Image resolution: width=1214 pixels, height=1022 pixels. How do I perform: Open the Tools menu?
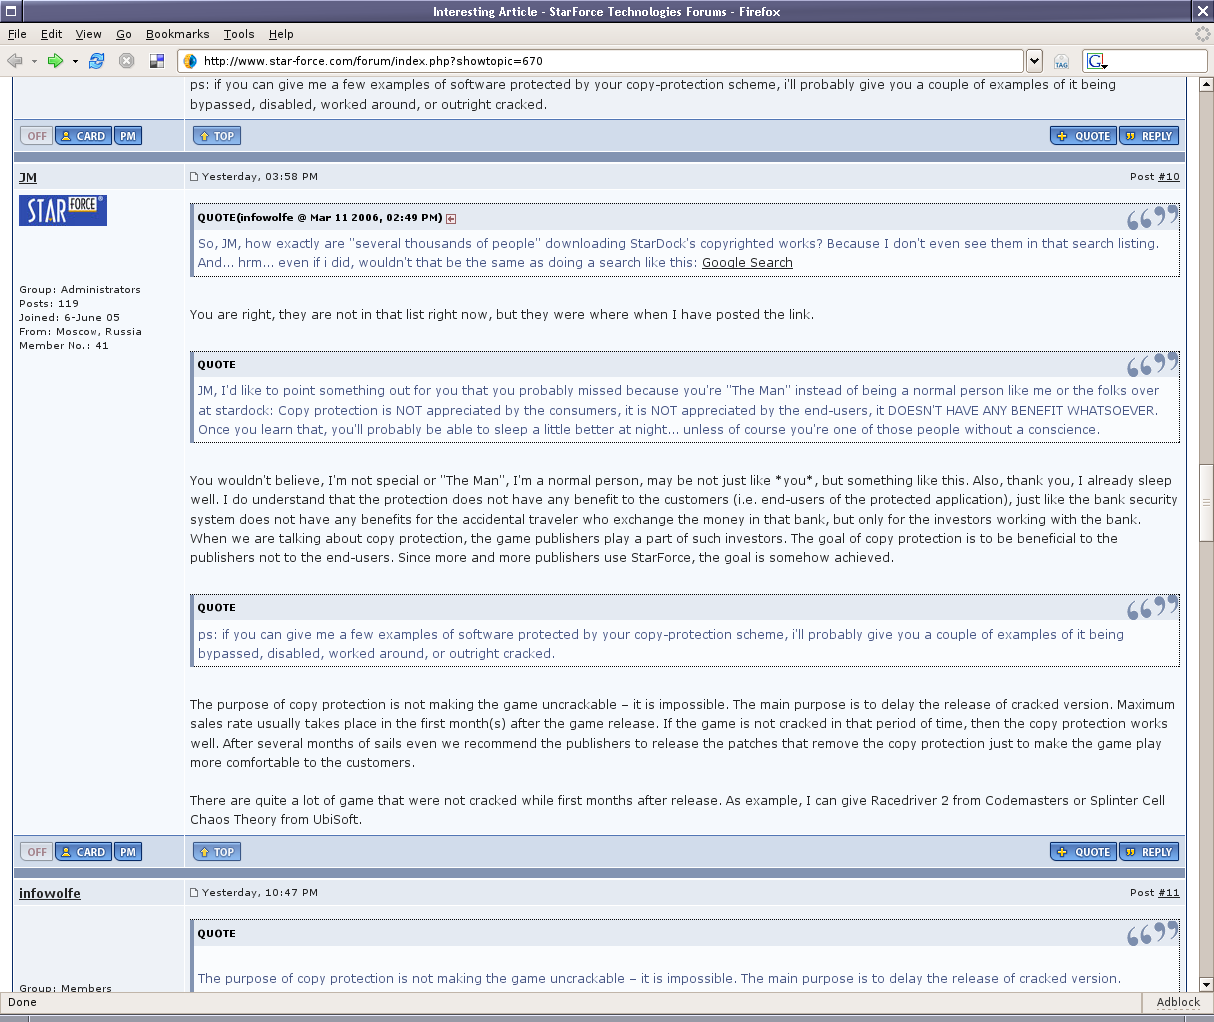point(238,34)
